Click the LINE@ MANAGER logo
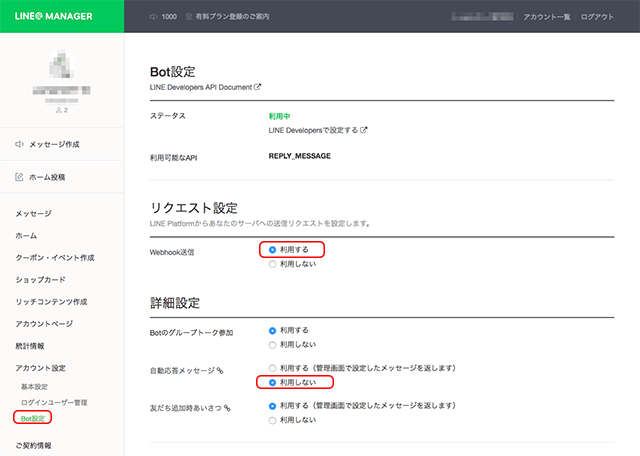 click(x=53, y=16)
